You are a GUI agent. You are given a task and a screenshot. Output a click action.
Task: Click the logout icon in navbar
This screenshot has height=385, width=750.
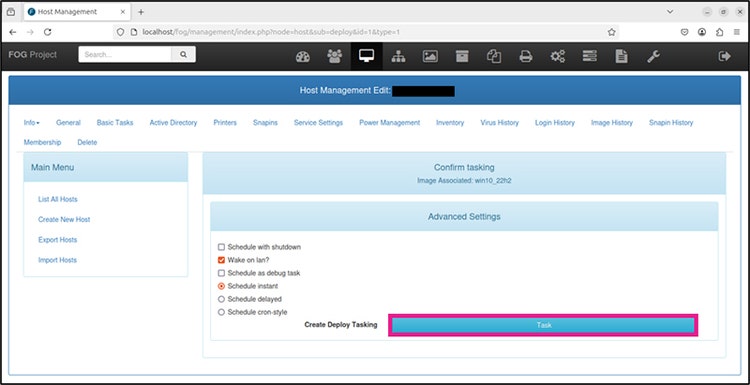[x=725, y=56]
